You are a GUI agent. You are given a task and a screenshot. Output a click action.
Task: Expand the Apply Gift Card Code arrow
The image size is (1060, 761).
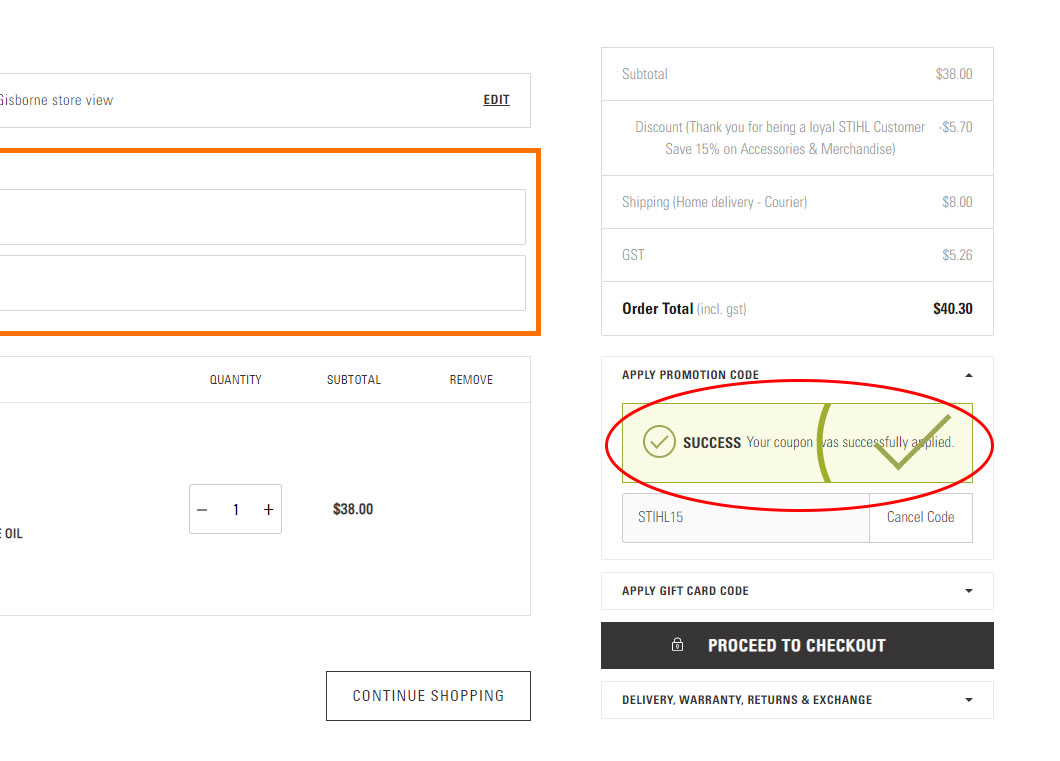967,591
